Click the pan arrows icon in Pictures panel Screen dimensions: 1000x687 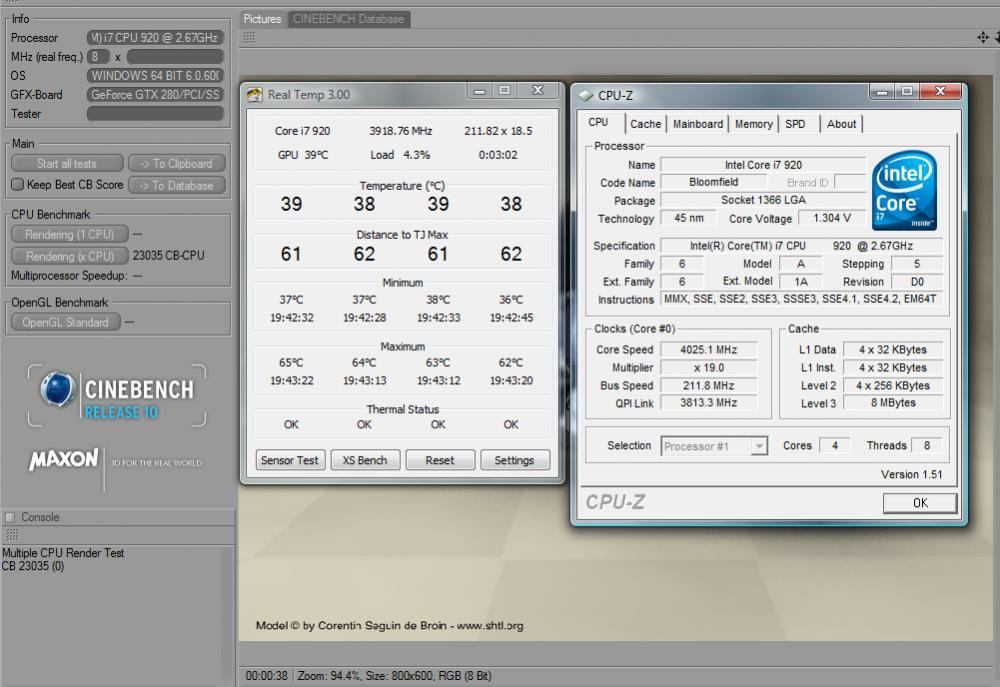[x=983, y=38]
